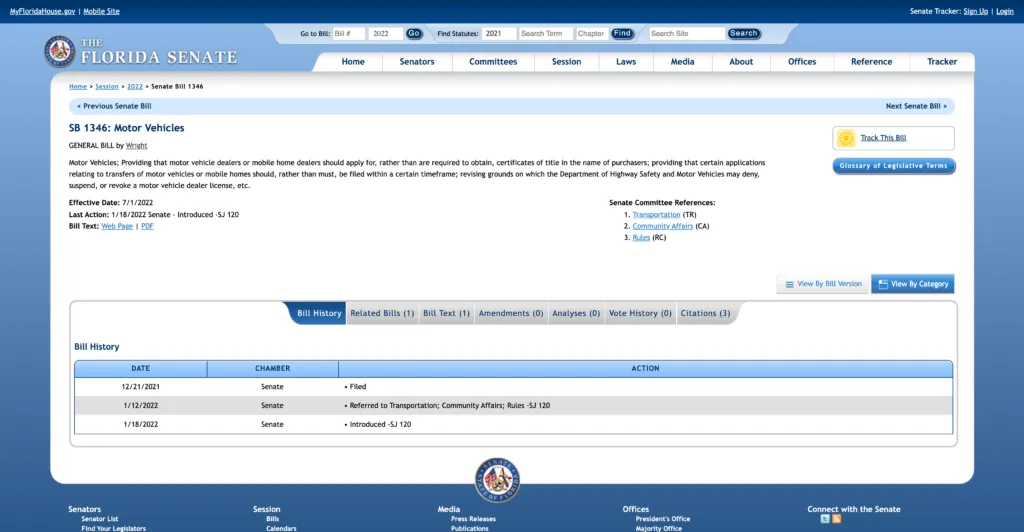Follow the Next Senate Bill link
Image resolution: width=1024 pixels, height=532 pixels.
point(915,106)
